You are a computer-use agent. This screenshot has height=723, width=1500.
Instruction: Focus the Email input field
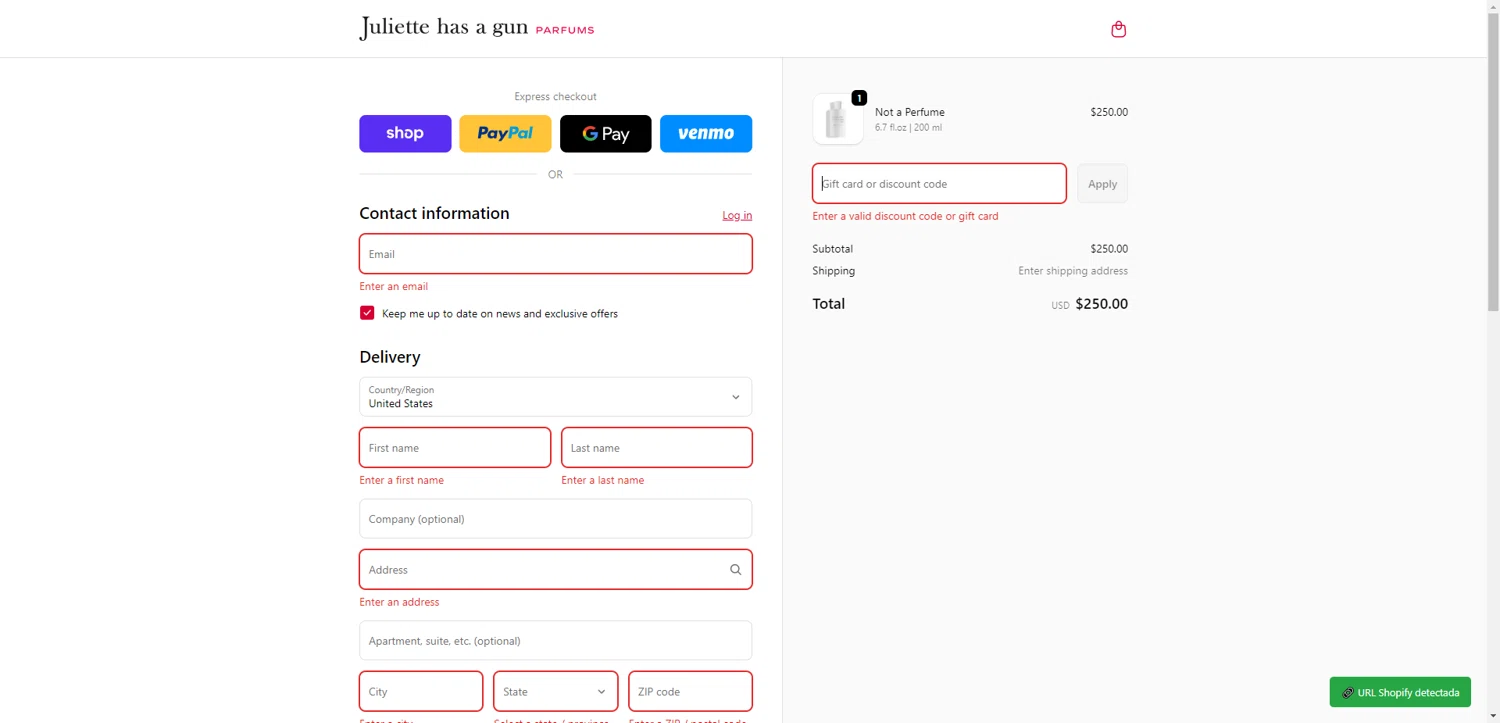pyautogui.click(x=555, y=254)
